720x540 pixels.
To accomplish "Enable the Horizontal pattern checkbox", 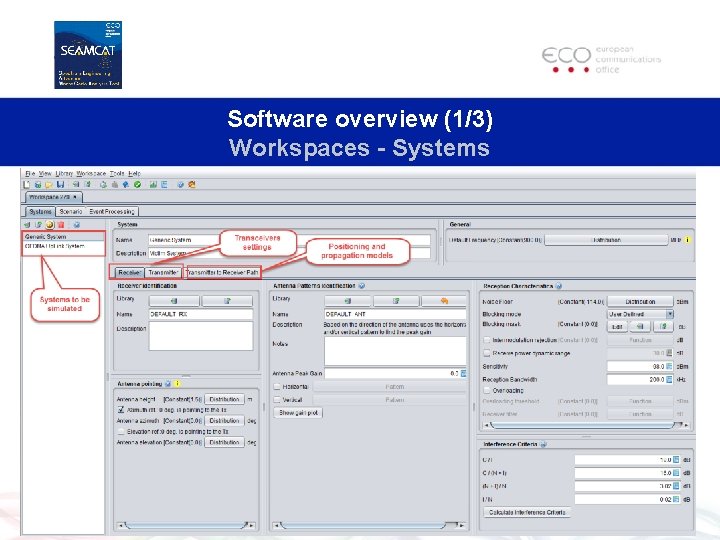I will point(277,387).
